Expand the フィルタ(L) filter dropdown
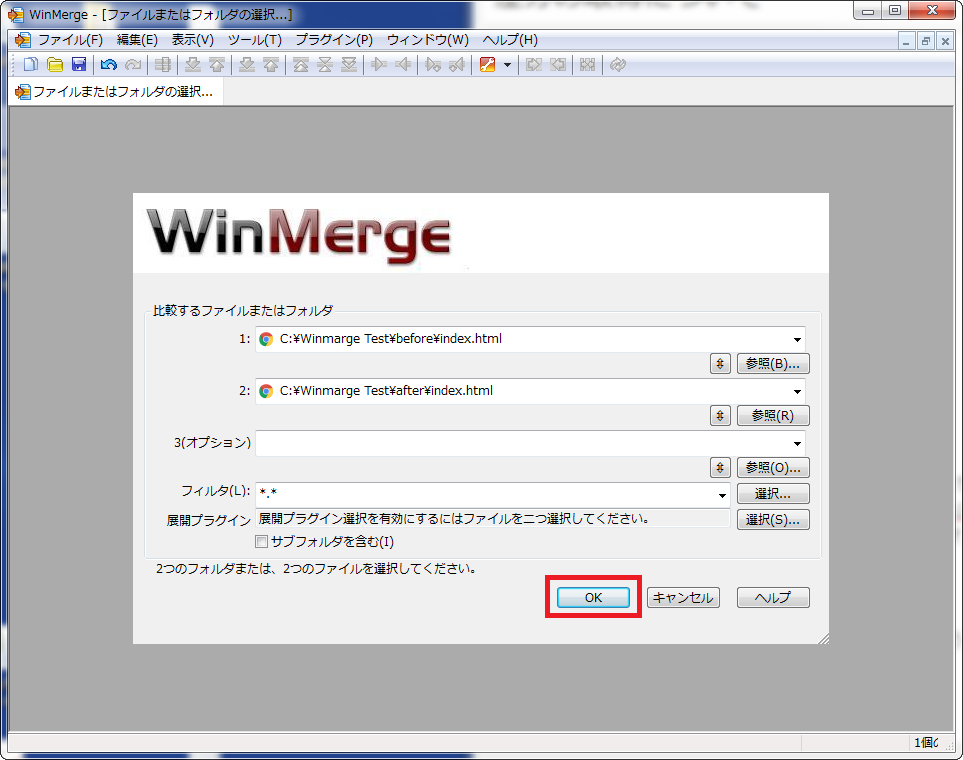The image size is (963, 760). click(722, 493)
